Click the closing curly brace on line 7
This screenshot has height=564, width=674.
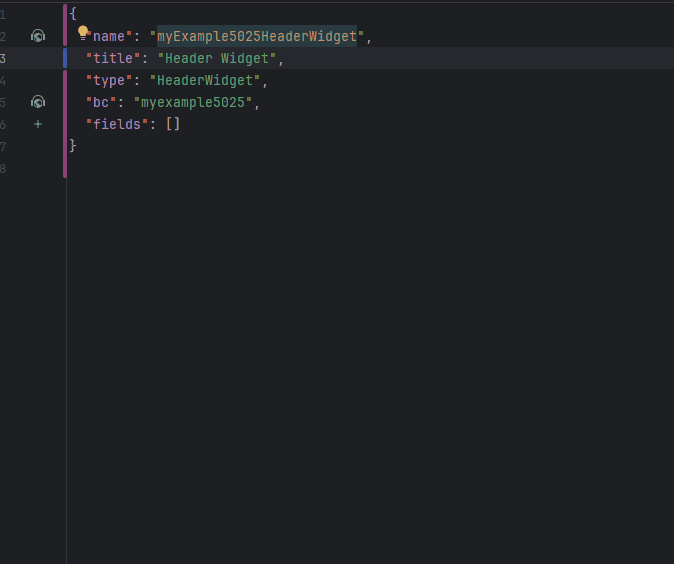(x=73, y=146)
